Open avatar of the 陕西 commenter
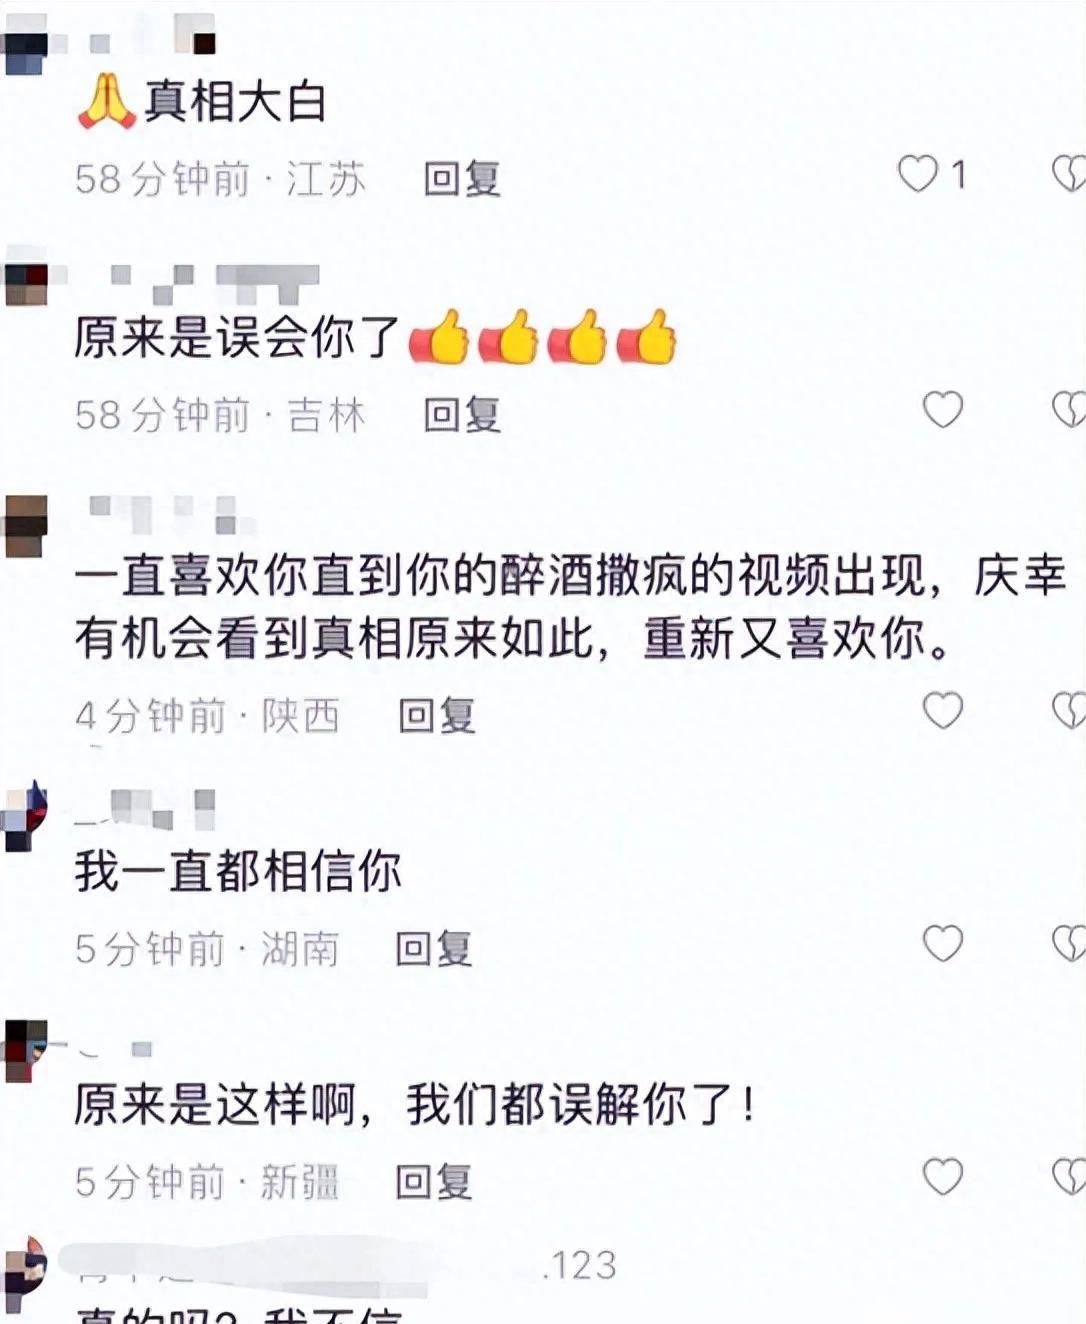Image resolution: width=1086 pixels, height=1324 pixels. pos(25,524)
